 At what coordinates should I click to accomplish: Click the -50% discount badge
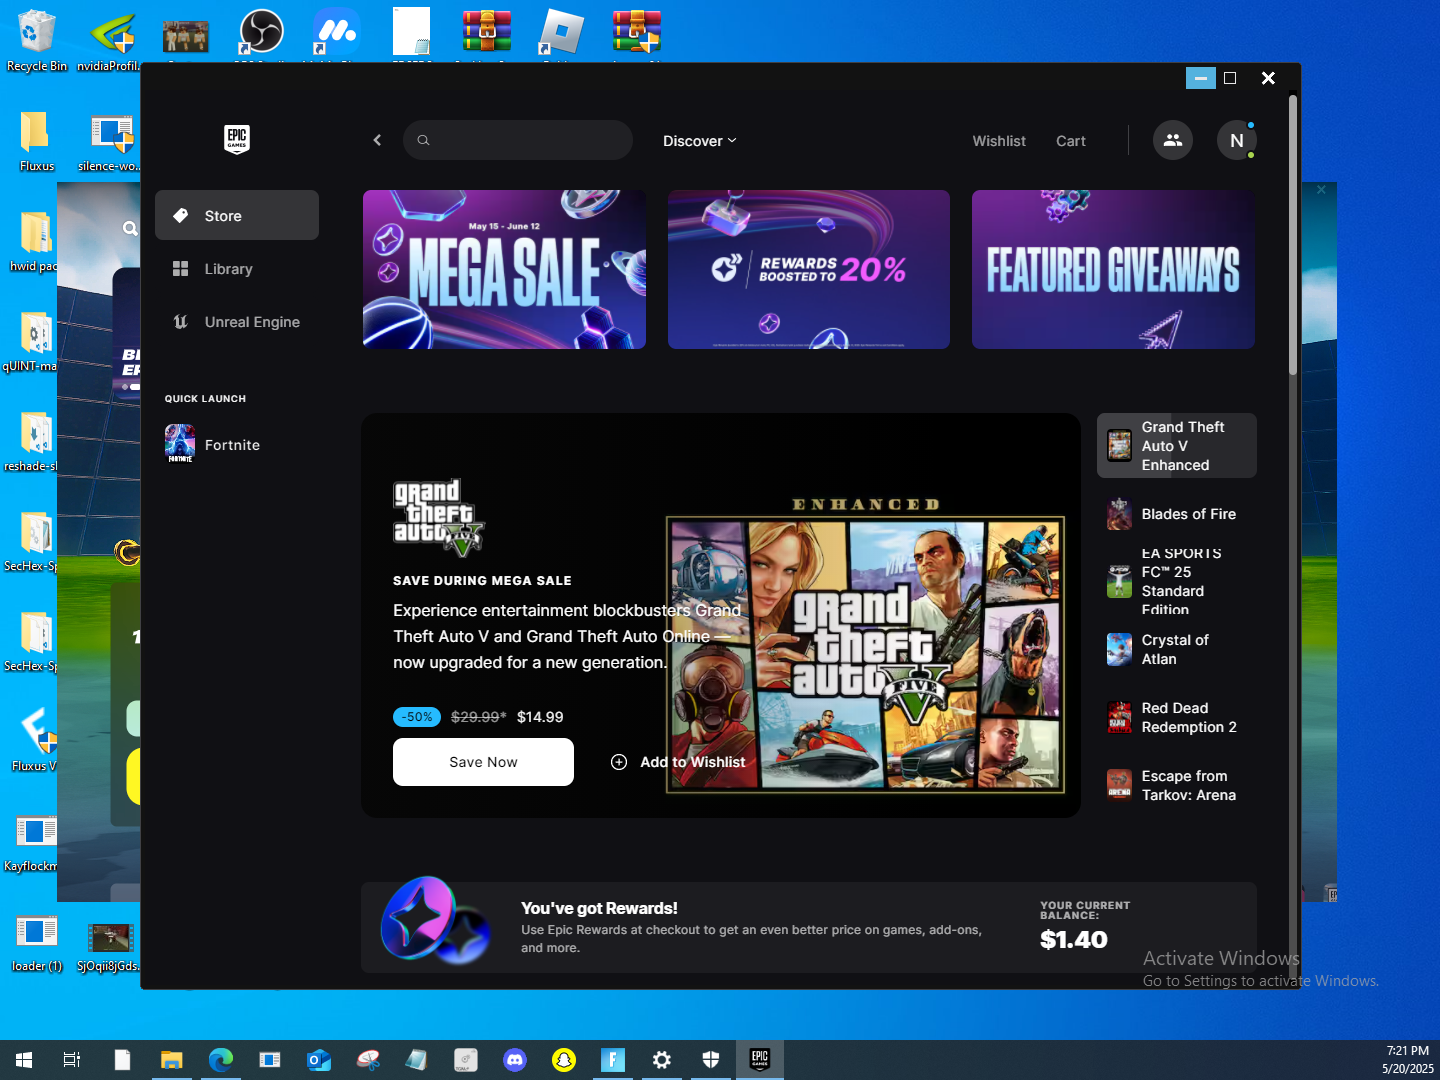pos(417,717)
